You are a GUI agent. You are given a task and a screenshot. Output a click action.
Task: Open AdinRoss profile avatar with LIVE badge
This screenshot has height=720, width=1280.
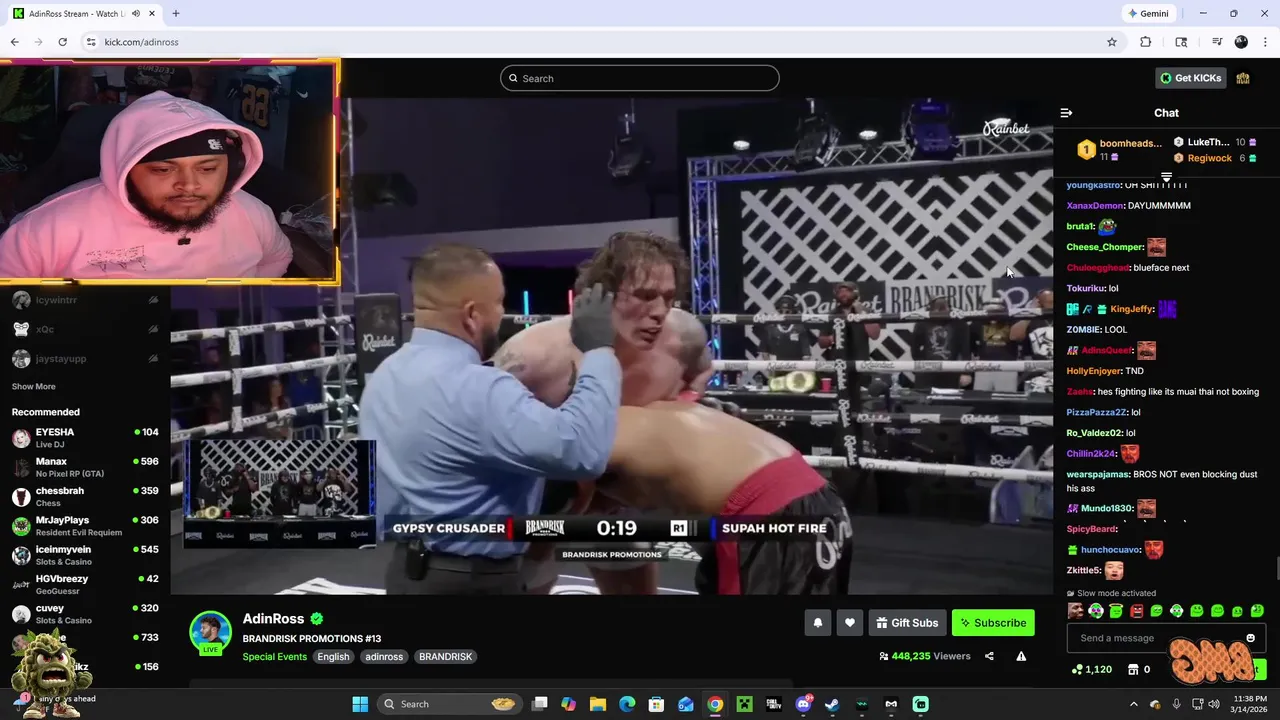[210, 633]
